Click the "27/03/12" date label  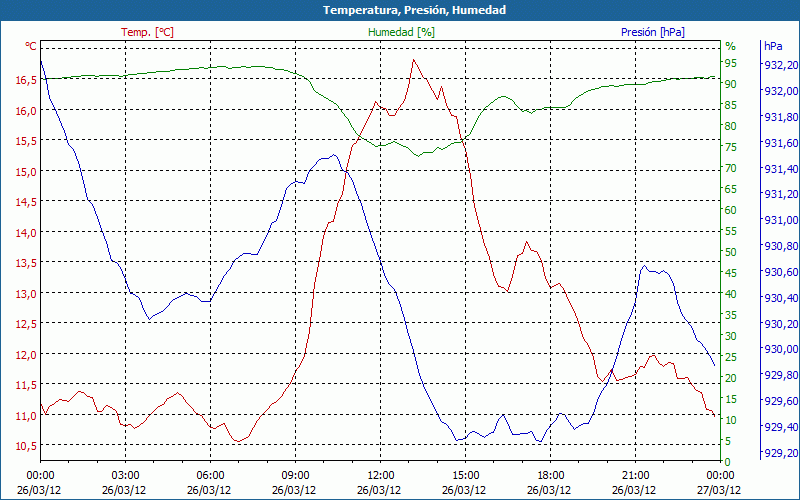pos(719,490)
